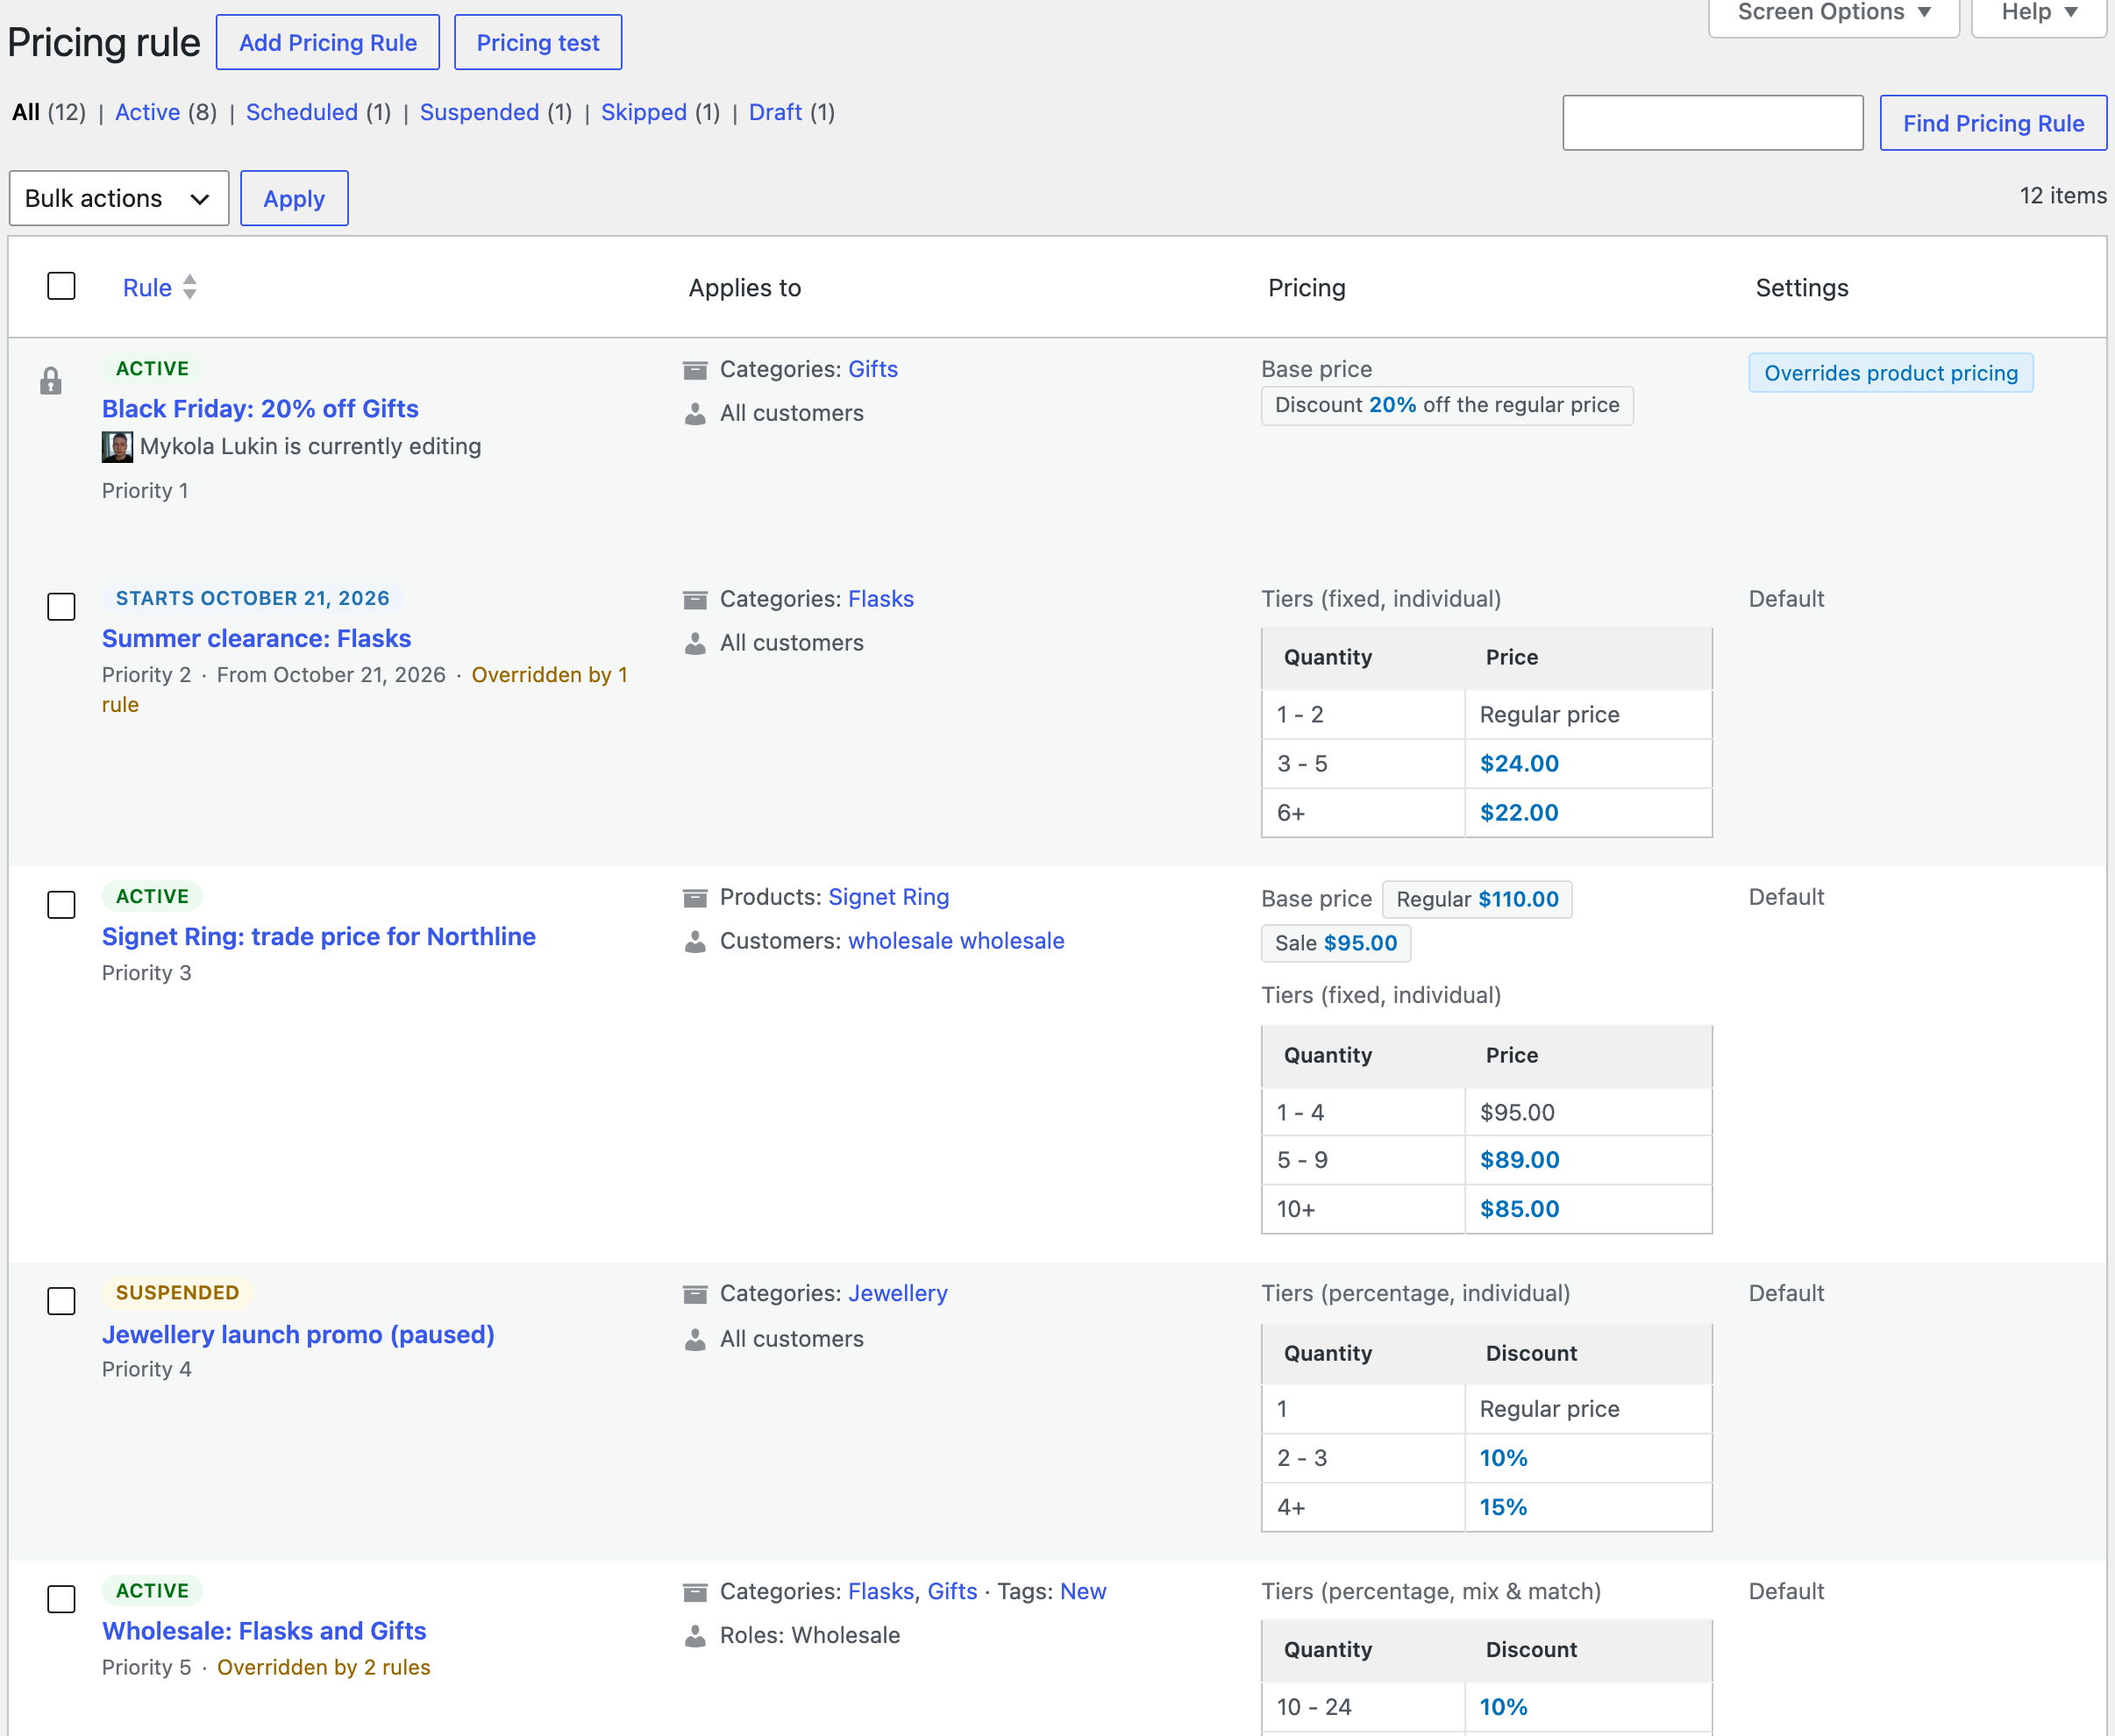Open Jewellery launch promo (paused) rule

tap(298, 1335)
